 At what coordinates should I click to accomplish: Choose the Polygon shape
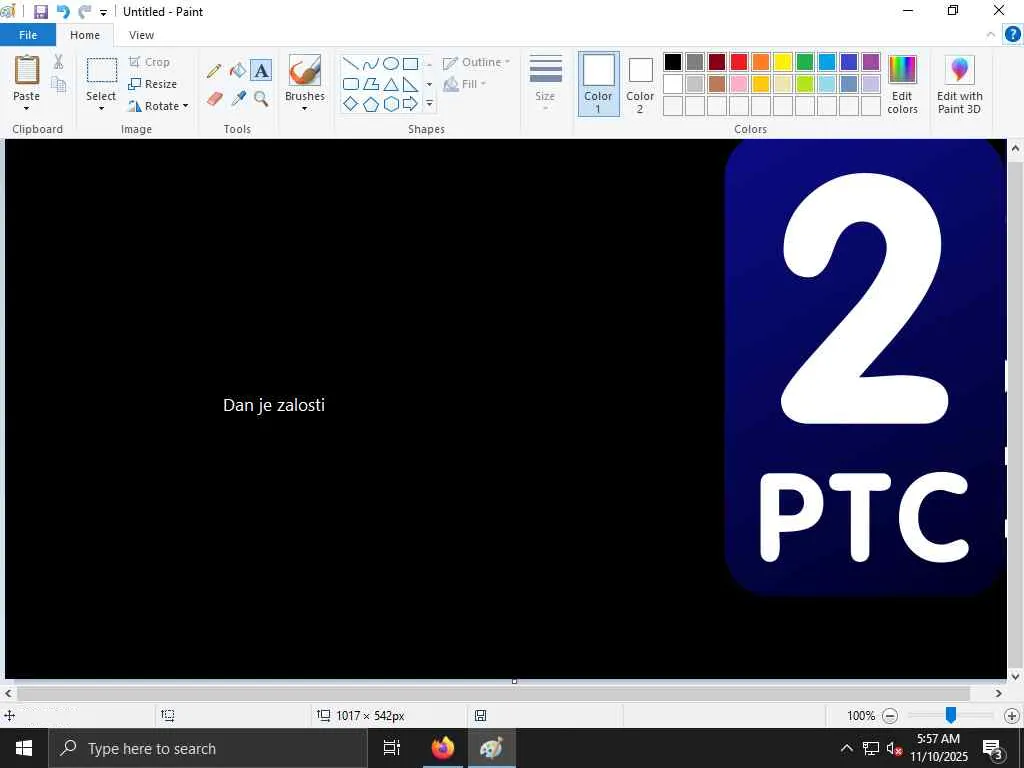(x=371, y=84)
